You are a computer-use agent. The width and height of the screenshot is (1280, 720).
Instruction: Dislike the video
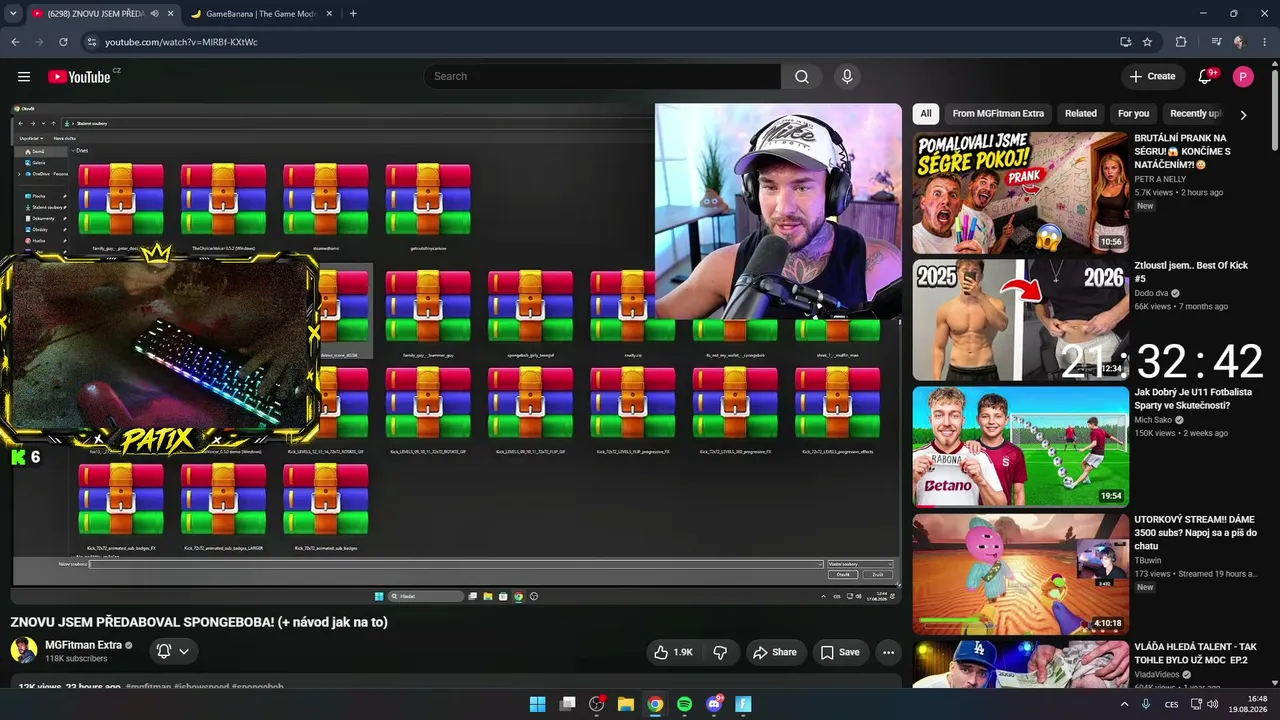(x=720, y=652)
